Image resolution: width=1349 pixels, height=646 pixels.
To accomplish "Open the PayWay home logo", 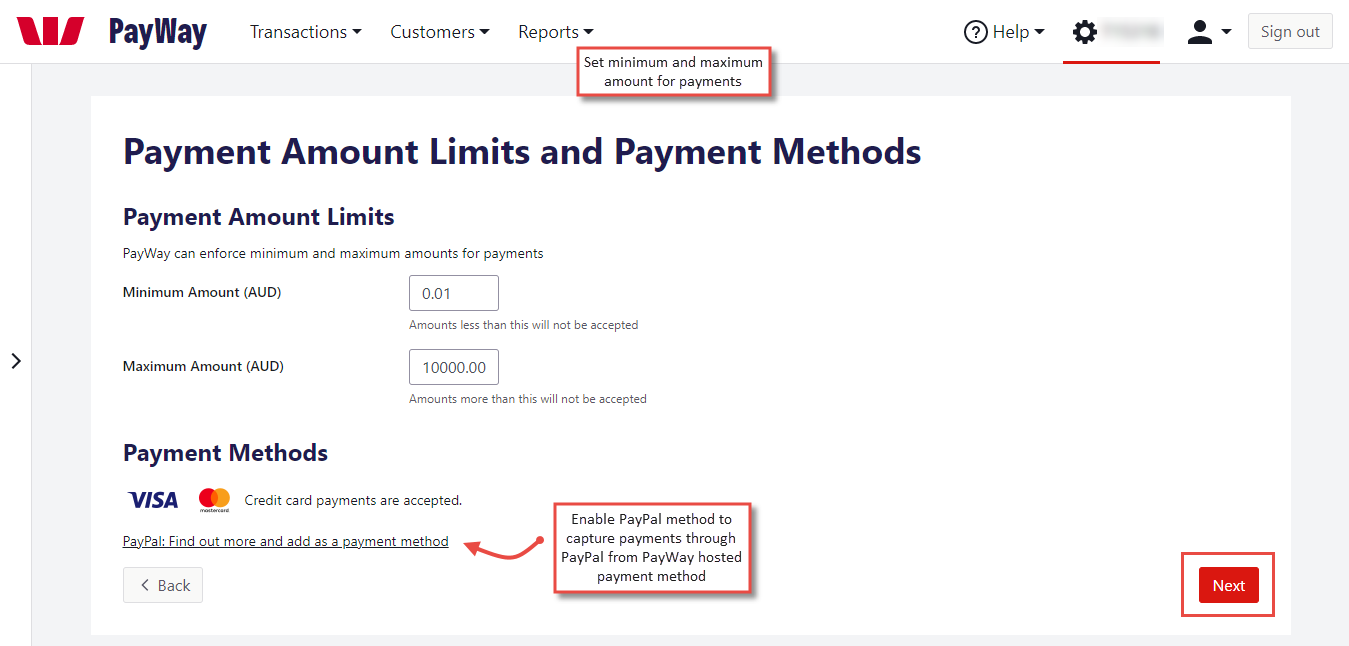I will (157, 32).
